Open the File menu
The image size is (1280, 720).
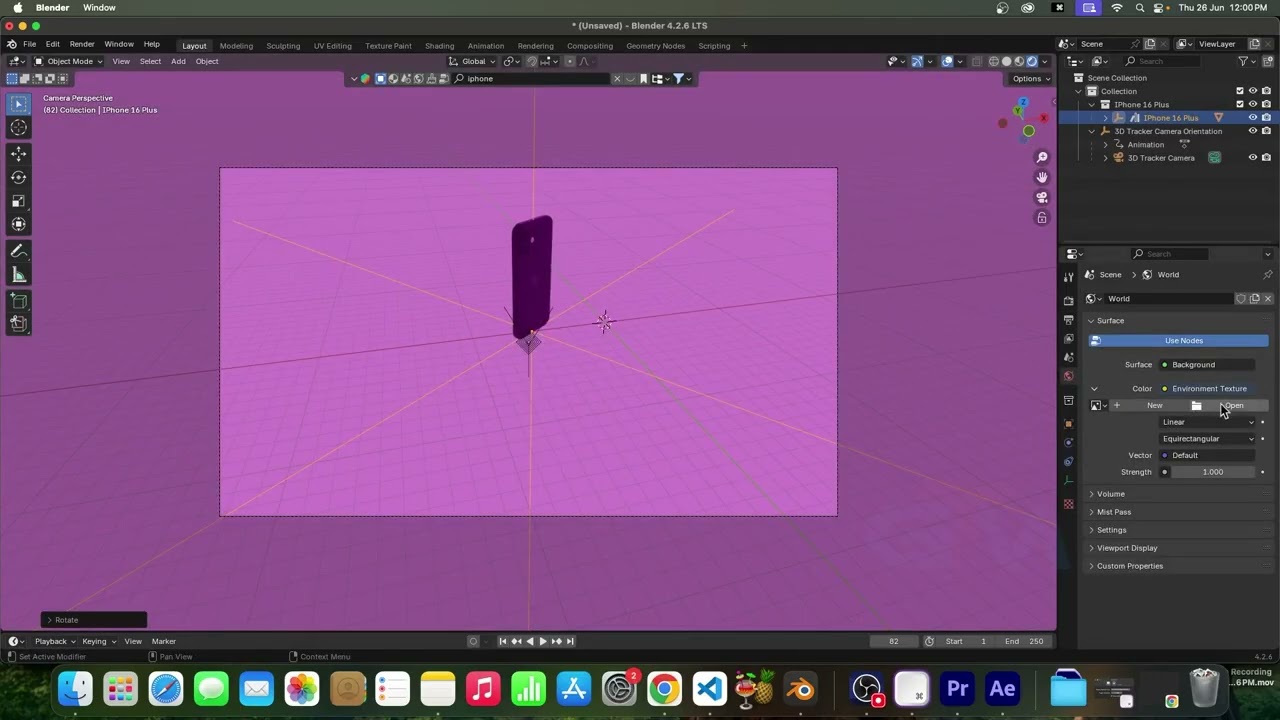click(30, 45)
